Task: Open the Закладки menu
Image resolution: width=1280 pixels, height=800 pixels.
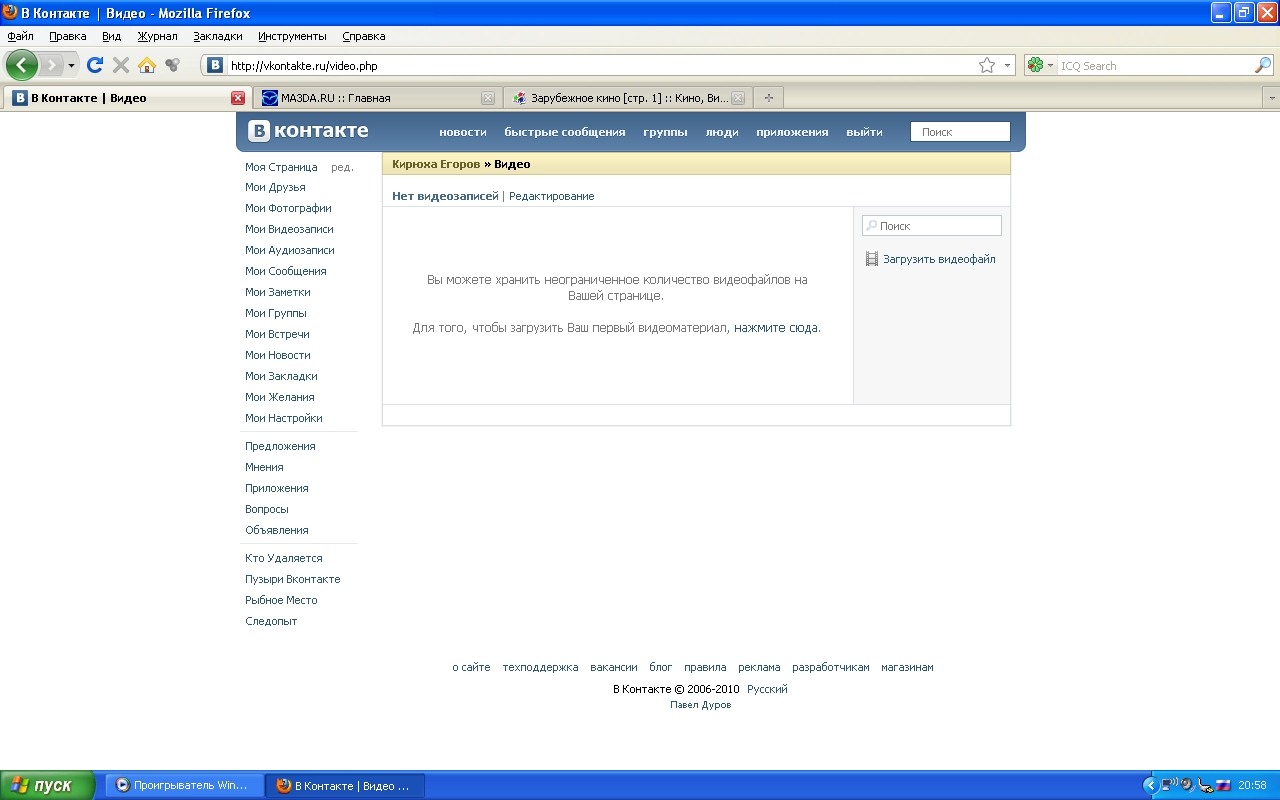Action: pos(217,36)
